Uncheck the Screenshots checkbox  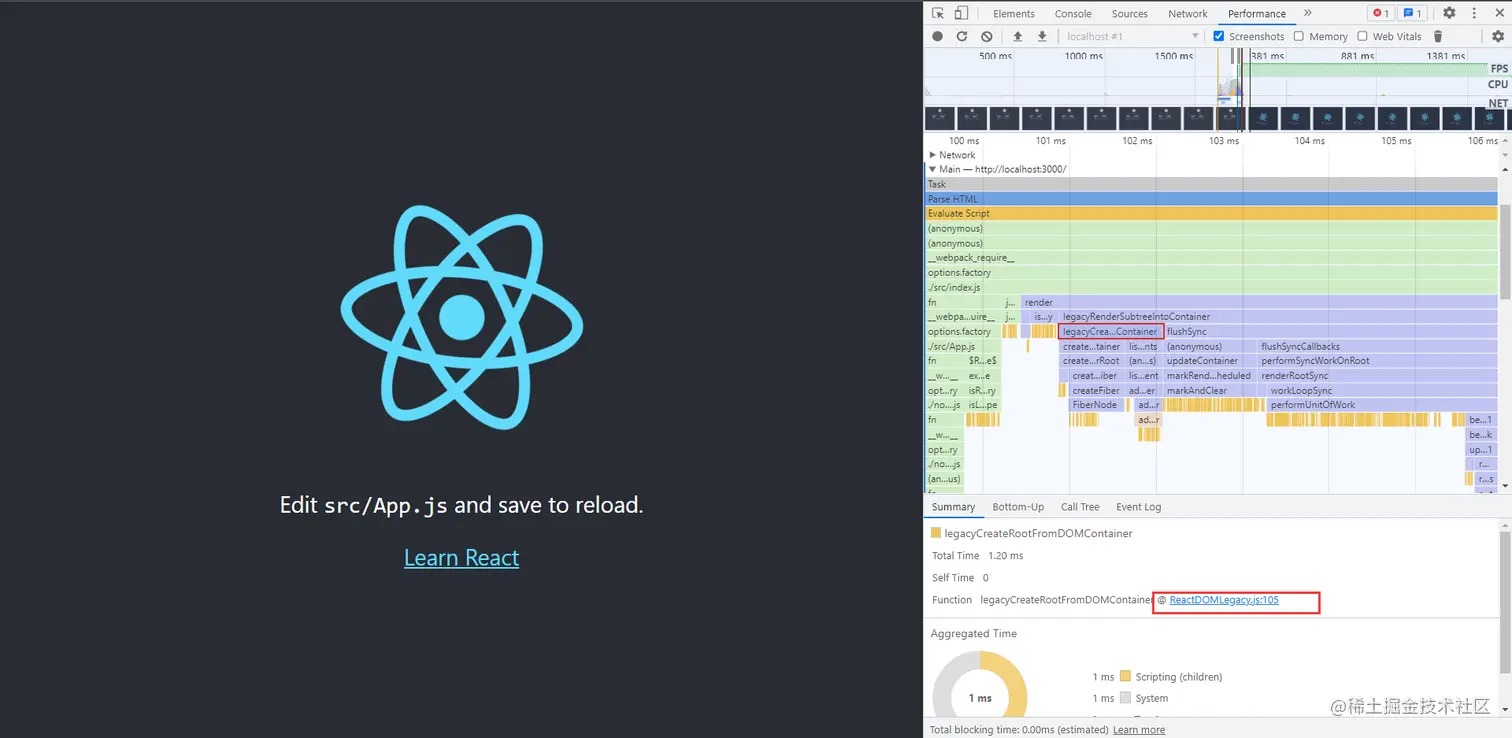1218,36
